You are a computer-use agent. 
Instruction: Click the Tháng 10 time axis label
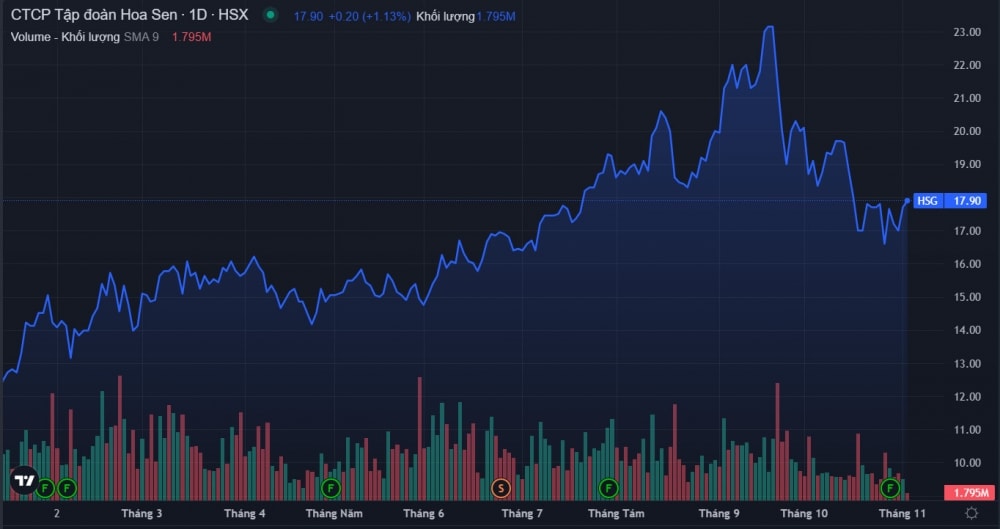804,513
